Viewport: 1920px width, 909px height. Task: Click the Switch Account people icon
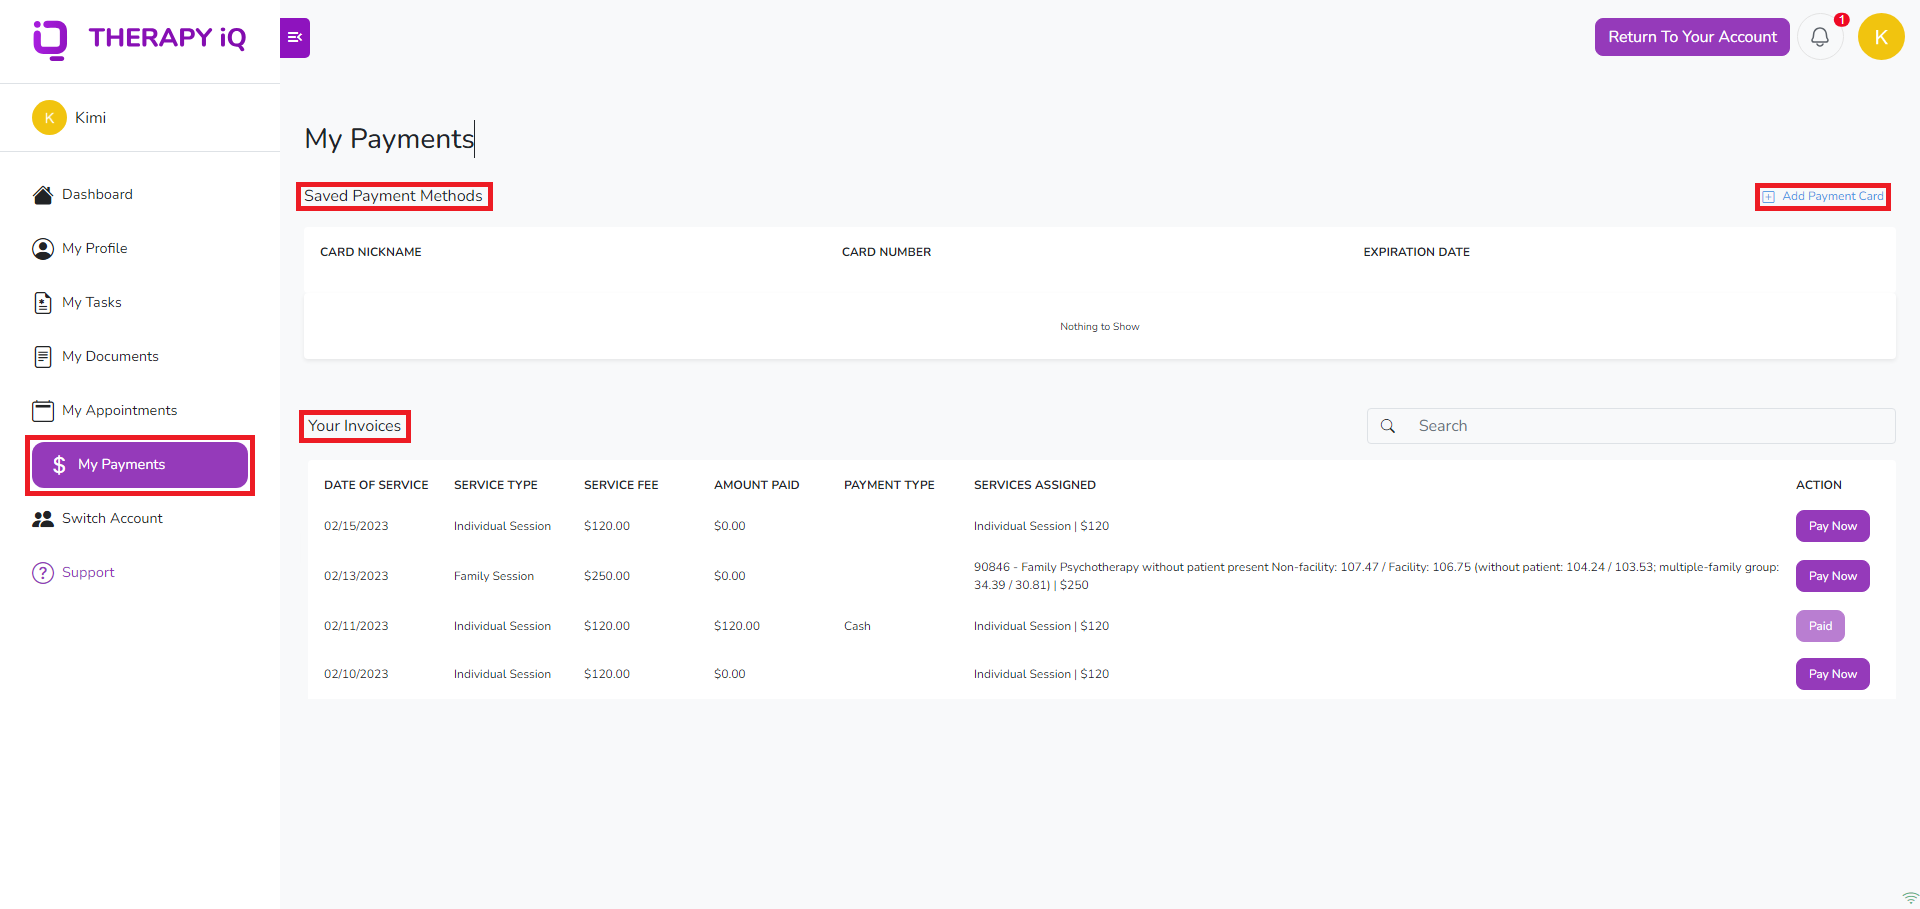[x=42, y=518]
